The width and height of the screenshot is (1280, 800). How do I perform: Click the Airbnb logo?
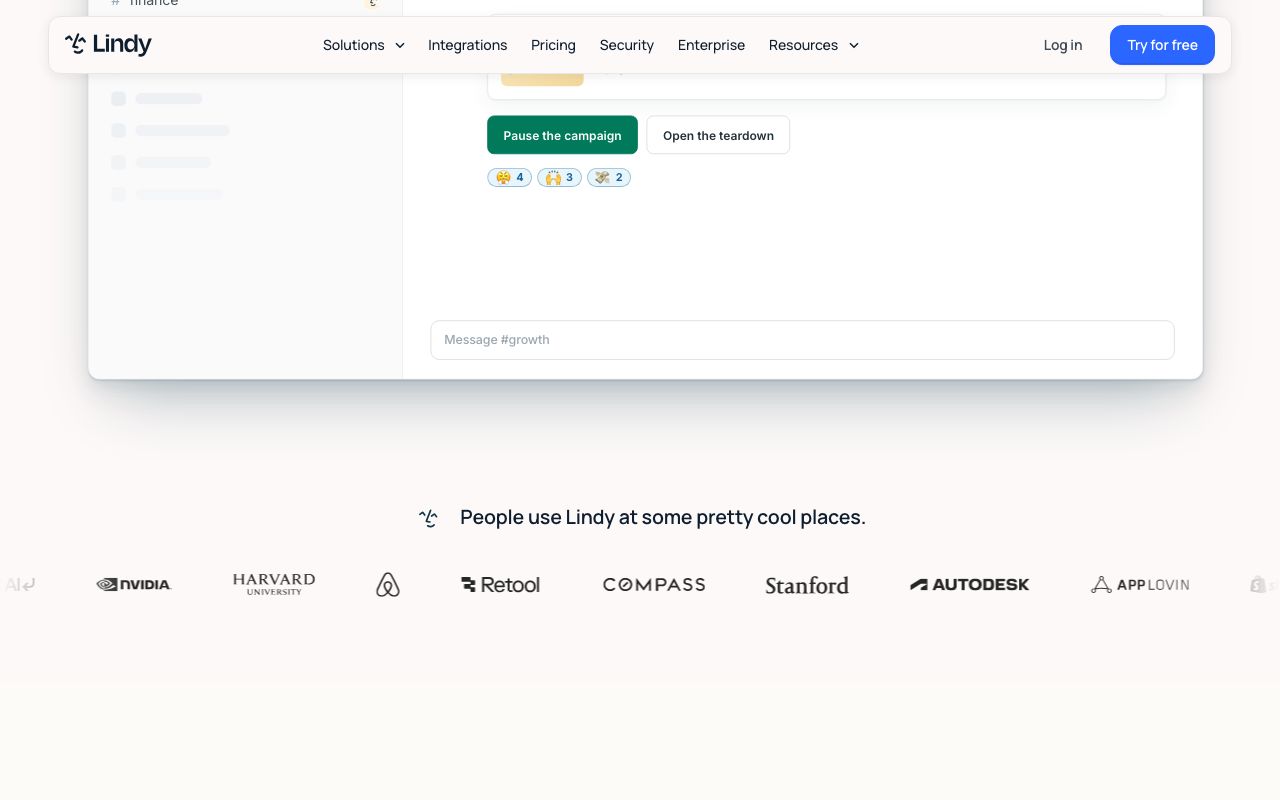[x=388, y=584]
